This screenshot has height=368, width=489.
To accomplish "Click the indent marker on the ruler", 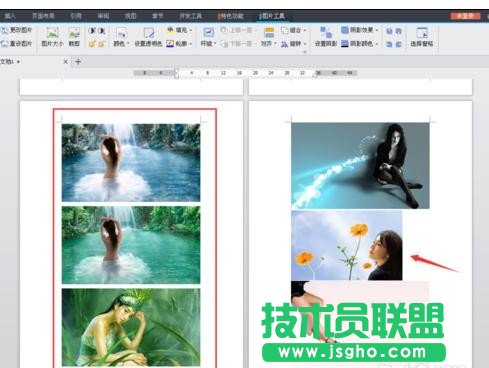I will point(176,73).
